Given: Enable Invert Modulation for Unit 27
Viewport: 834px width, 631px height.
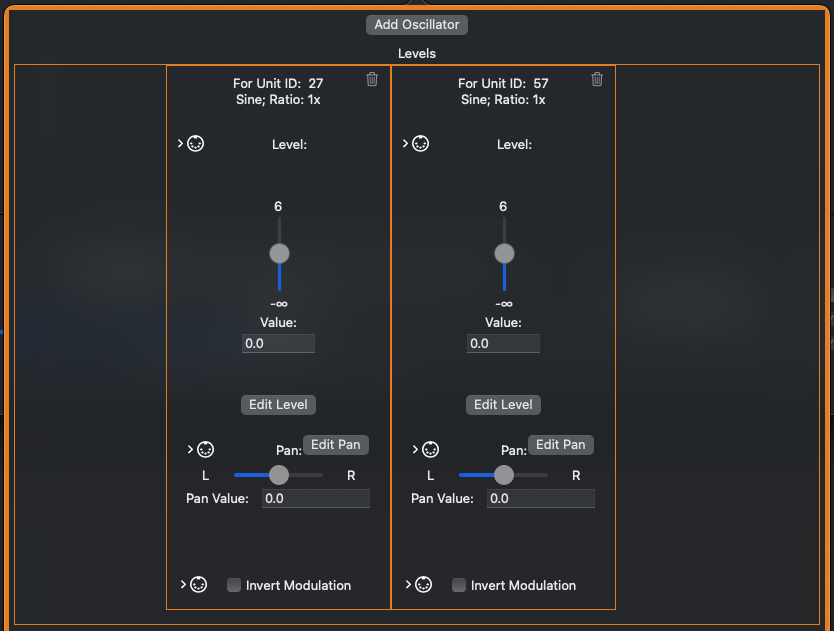Looking at the screenshot, I should click(x=234, y=585).
